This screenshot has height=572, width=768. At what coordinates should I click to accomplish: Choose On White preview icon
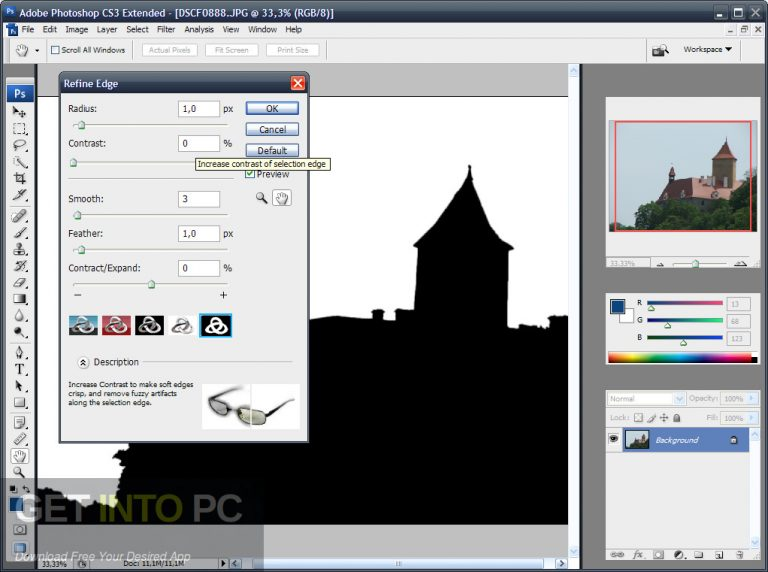(x=182, y=325)
